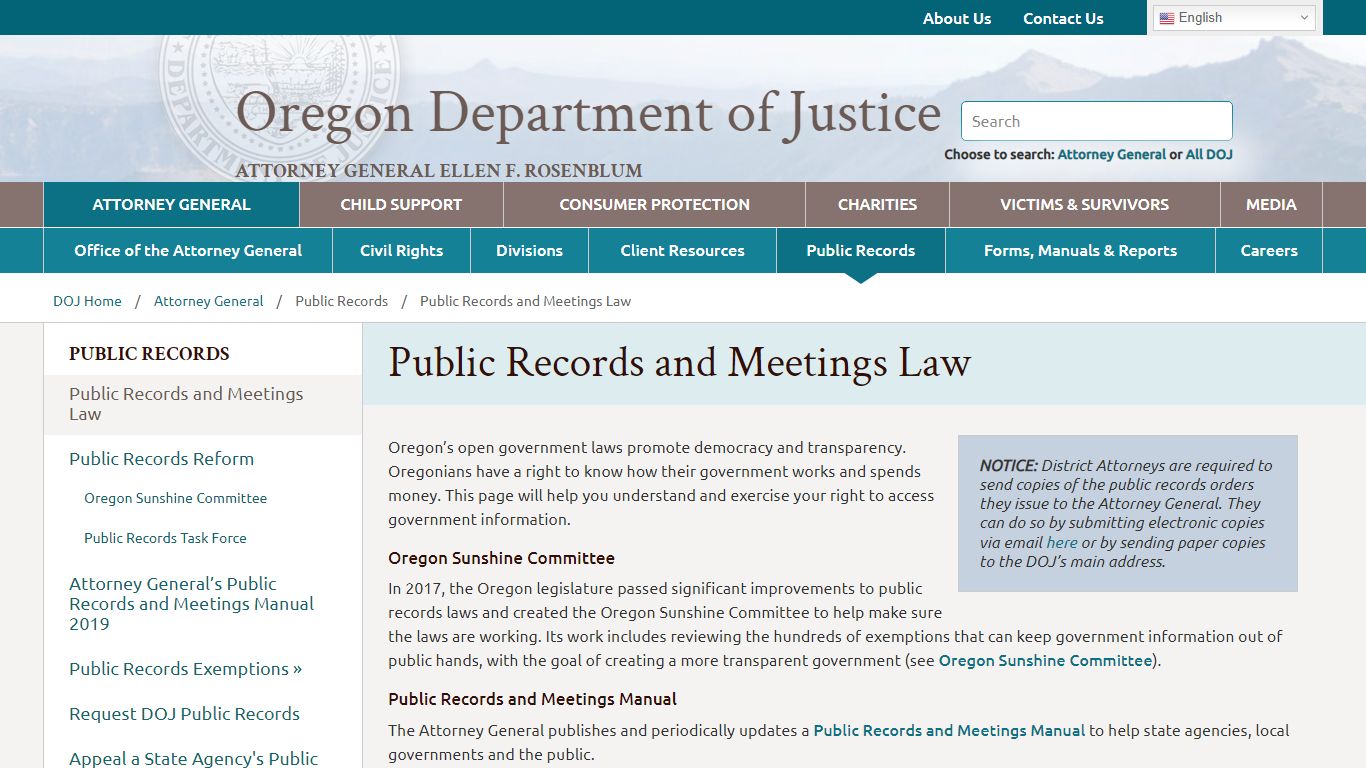Open Oregon Sunshine Committee link in paragraph
Image resolution: width=1366 pixels, height=768 pixels.
1045,661
